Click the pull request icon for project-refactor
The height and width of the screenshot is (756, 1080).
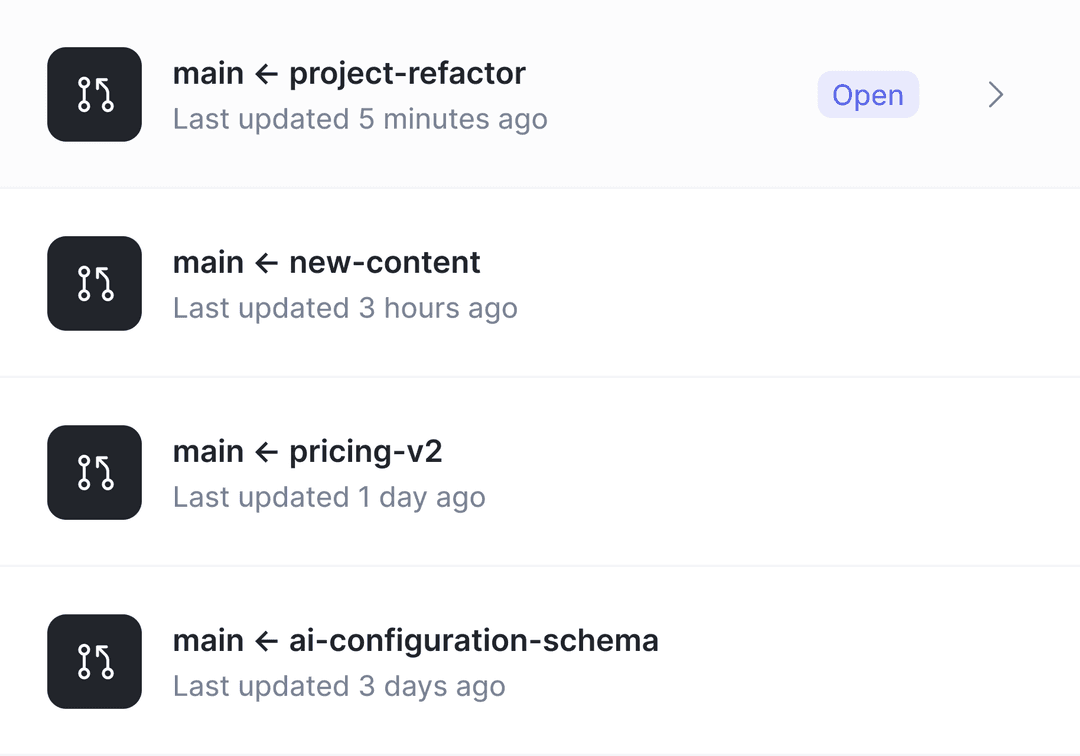[94, 94]
